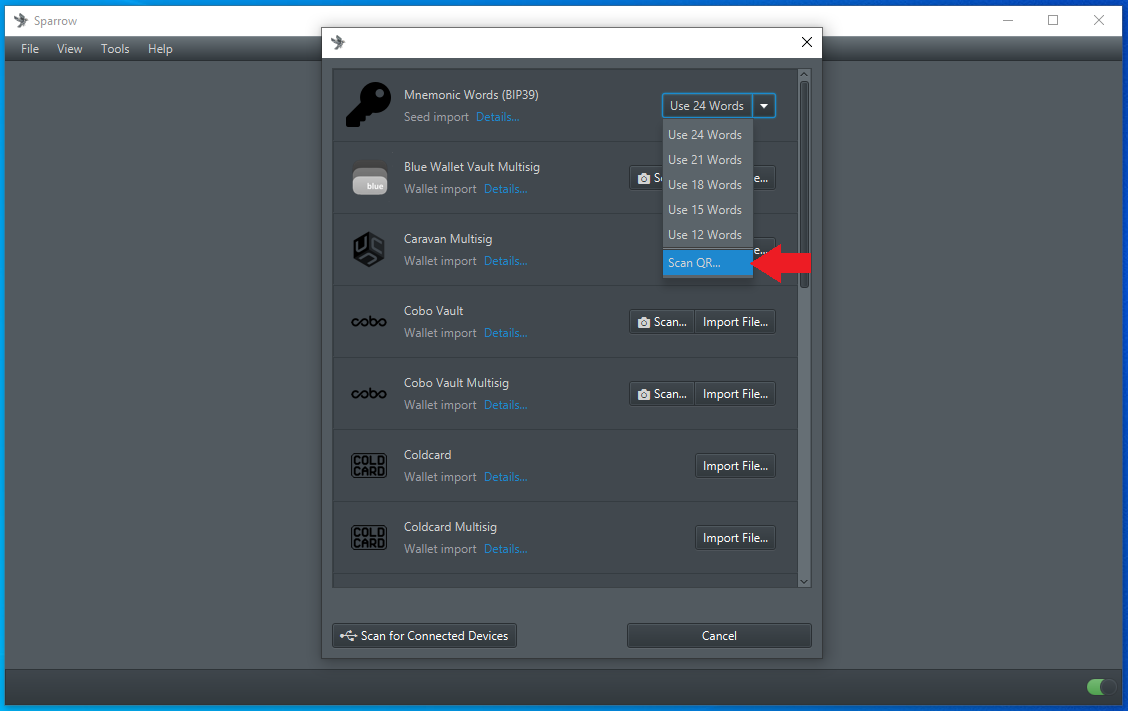Image resolution: width=1128 pixels, height=711 pixels.
Task: Maximize the Sparrow main window
Action: pyautogui.click(x=1052, y=20)
